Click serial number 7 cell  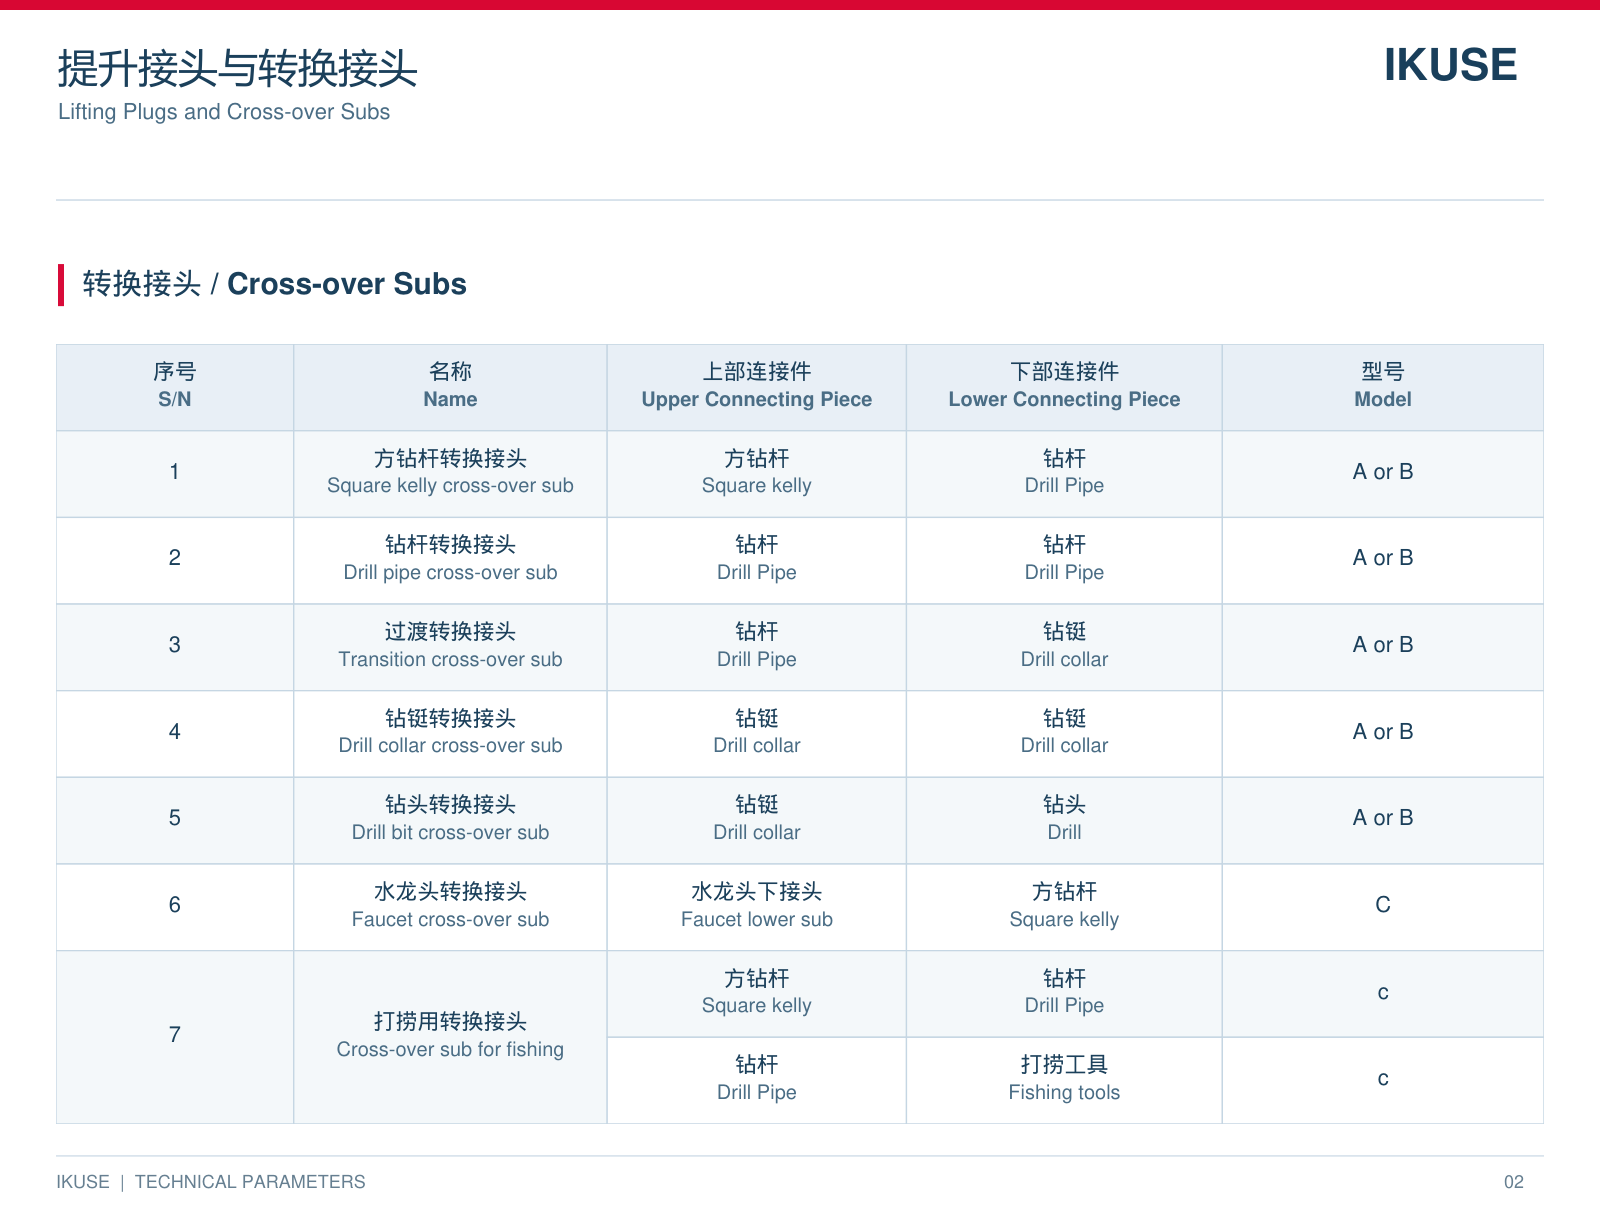click(175, 1037)
